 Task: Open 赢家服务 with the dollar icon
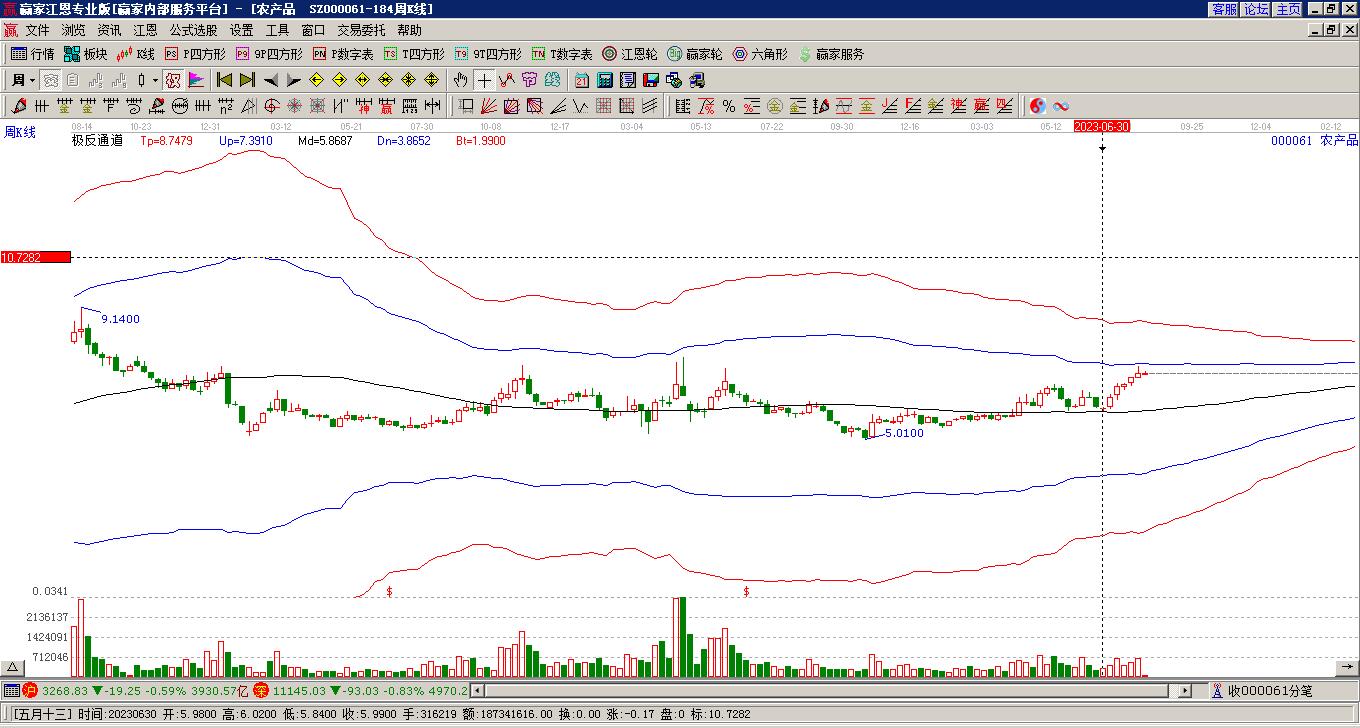[x=831, y=54]
